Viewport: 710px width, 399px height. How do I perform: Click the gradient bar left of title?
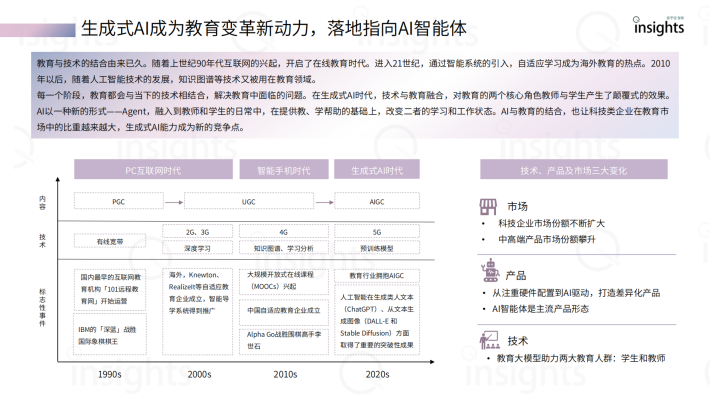38,30
